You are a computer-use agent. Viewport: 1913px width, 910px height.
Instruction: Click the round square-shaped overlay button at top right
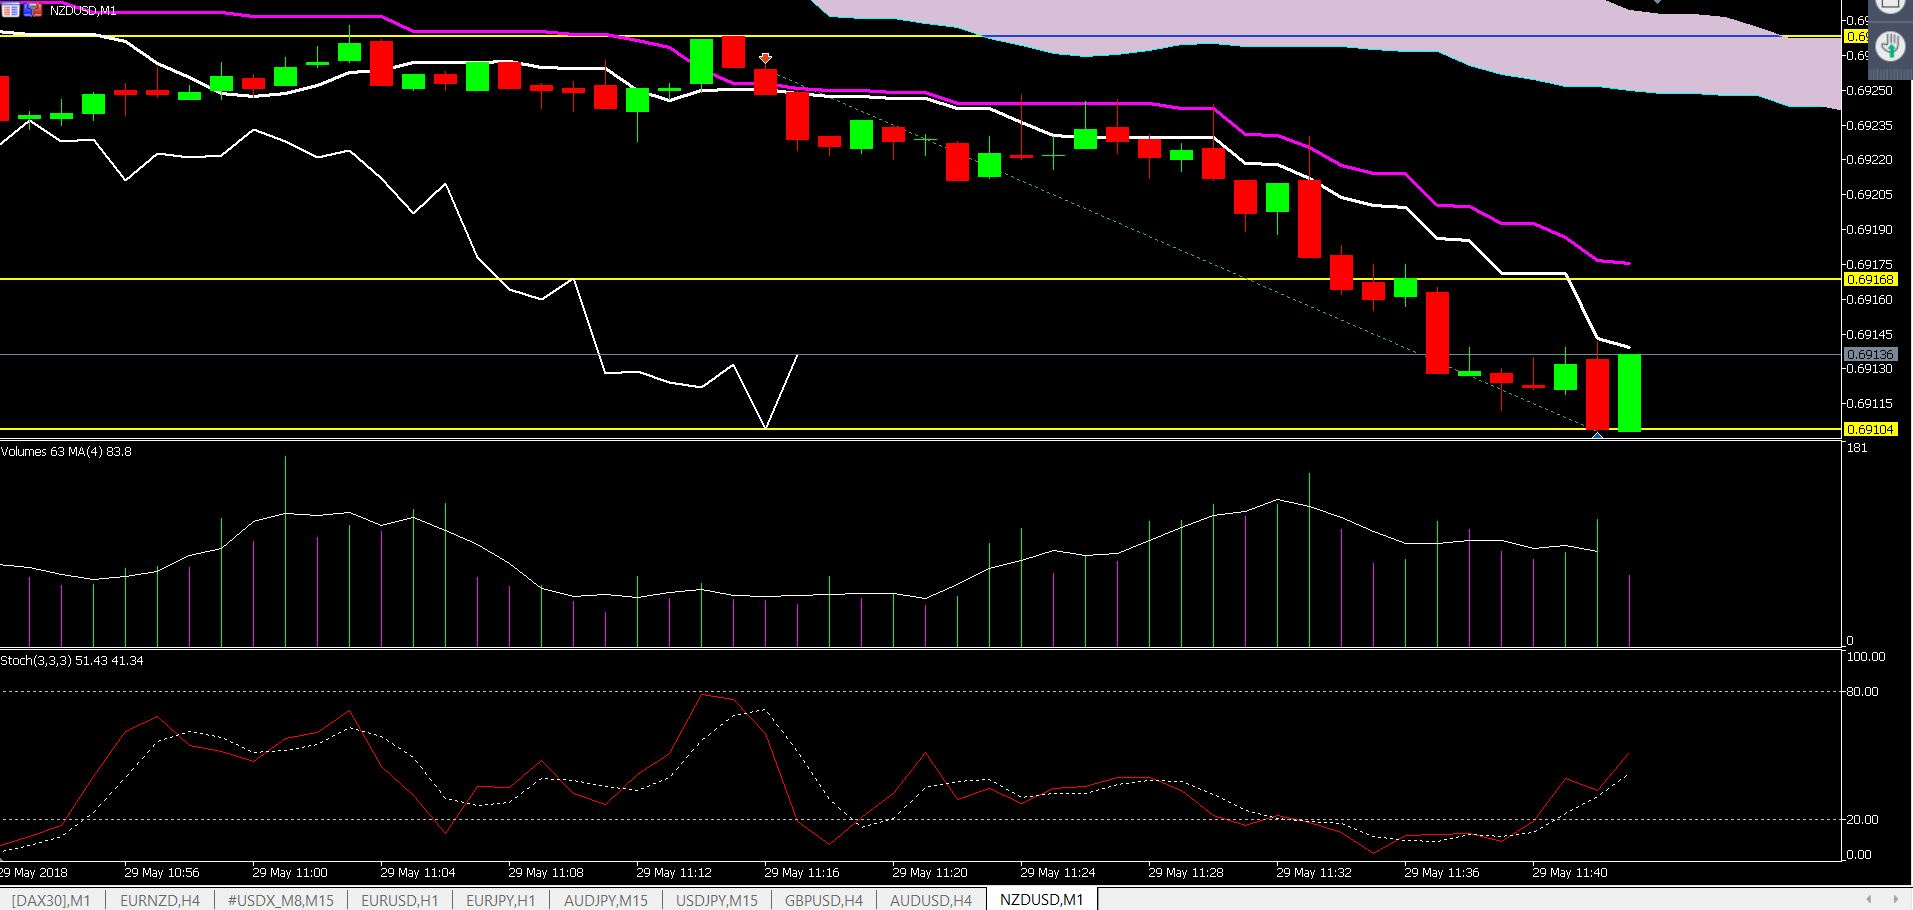(1890, 5)
